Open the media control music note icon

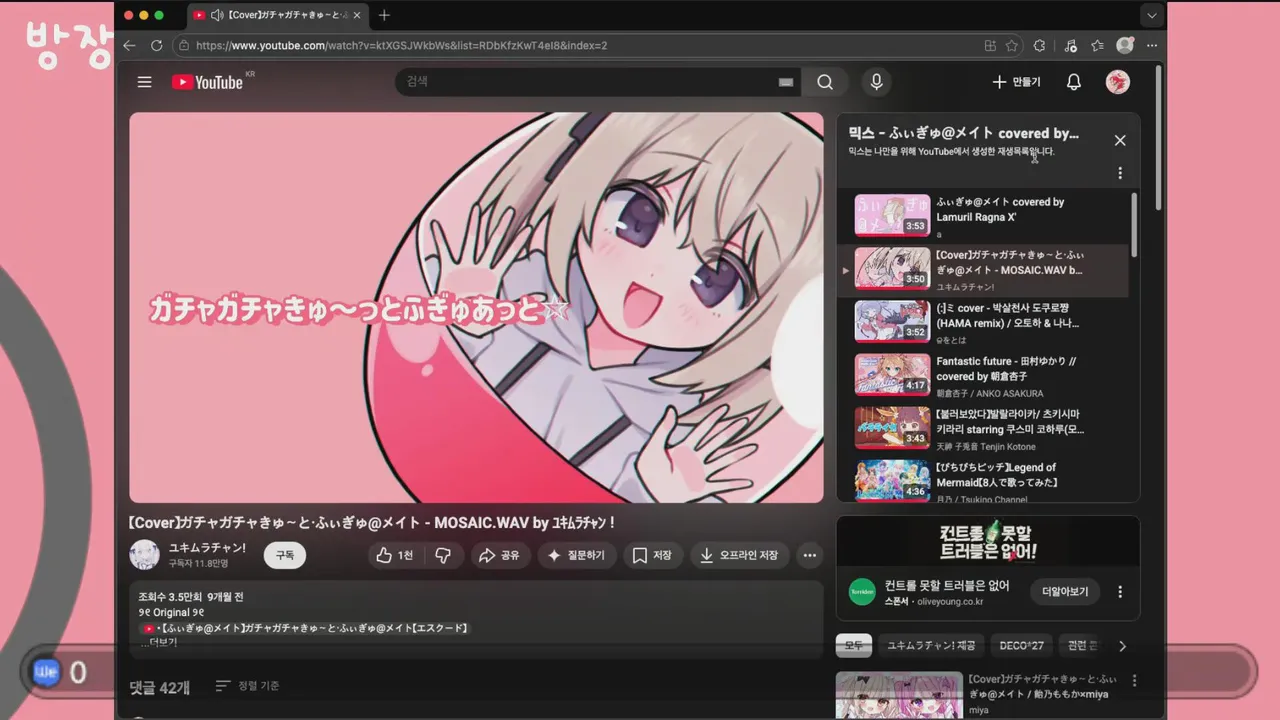click(x=1070, y=45)
